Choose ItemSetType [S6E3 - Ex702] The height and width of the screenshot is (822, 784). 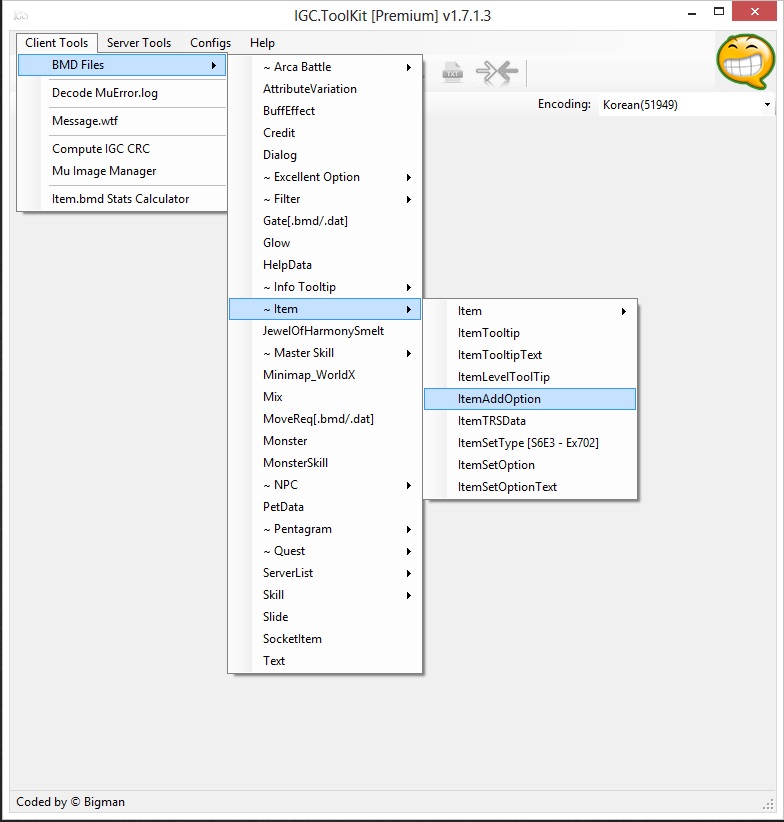530,444
